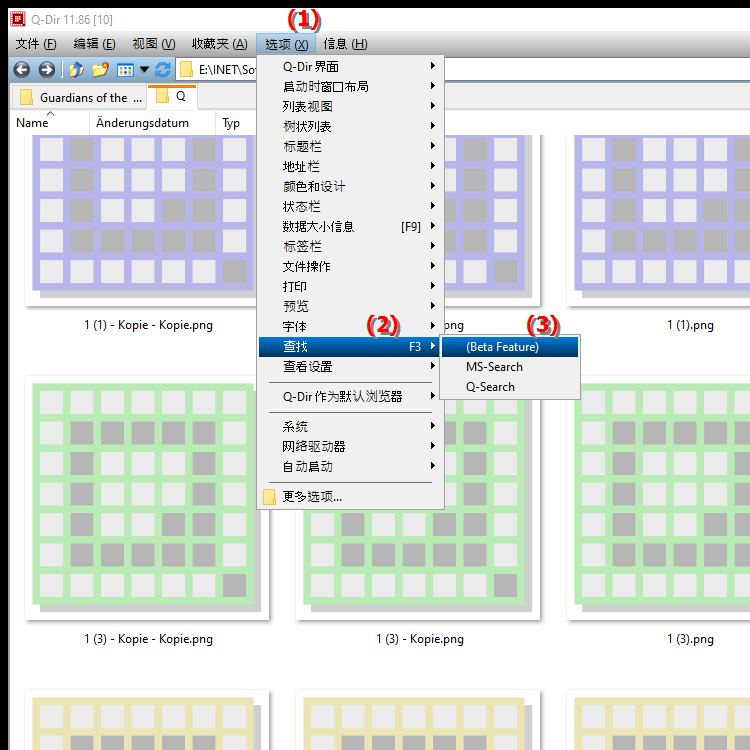The height and width of the screenshot is (750, 750).
Task: Click file name 1 (3) - Kopie.png
Action: (x=419, y=639)
